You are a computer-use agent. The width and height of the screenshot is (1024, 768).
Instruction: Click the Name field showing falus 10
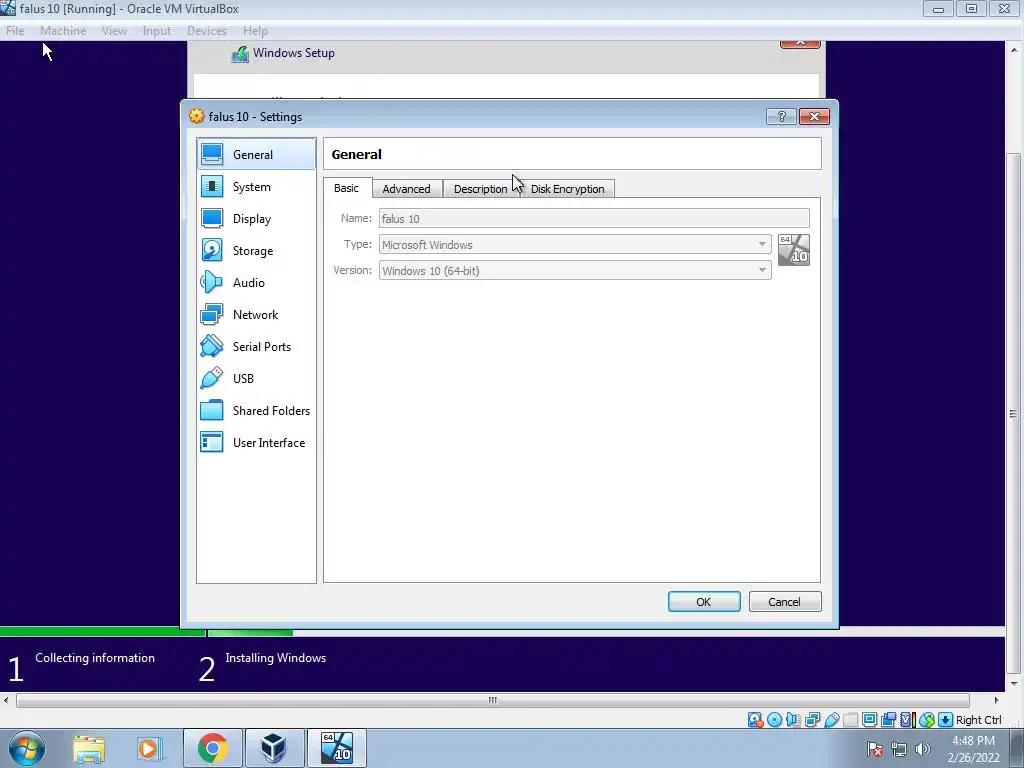tap(594, 218)
